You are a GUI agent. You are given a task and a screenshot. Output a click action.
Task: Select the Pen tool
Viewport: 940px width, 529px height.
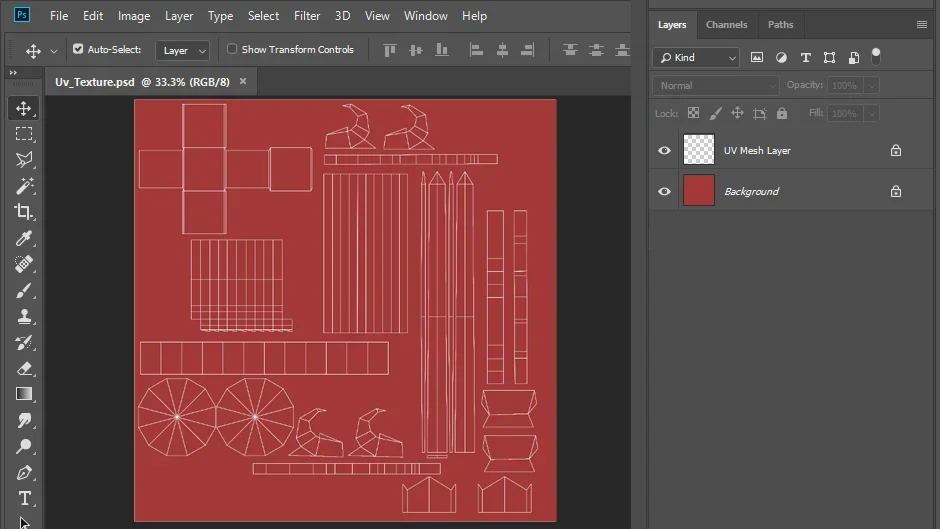point(24,473)
